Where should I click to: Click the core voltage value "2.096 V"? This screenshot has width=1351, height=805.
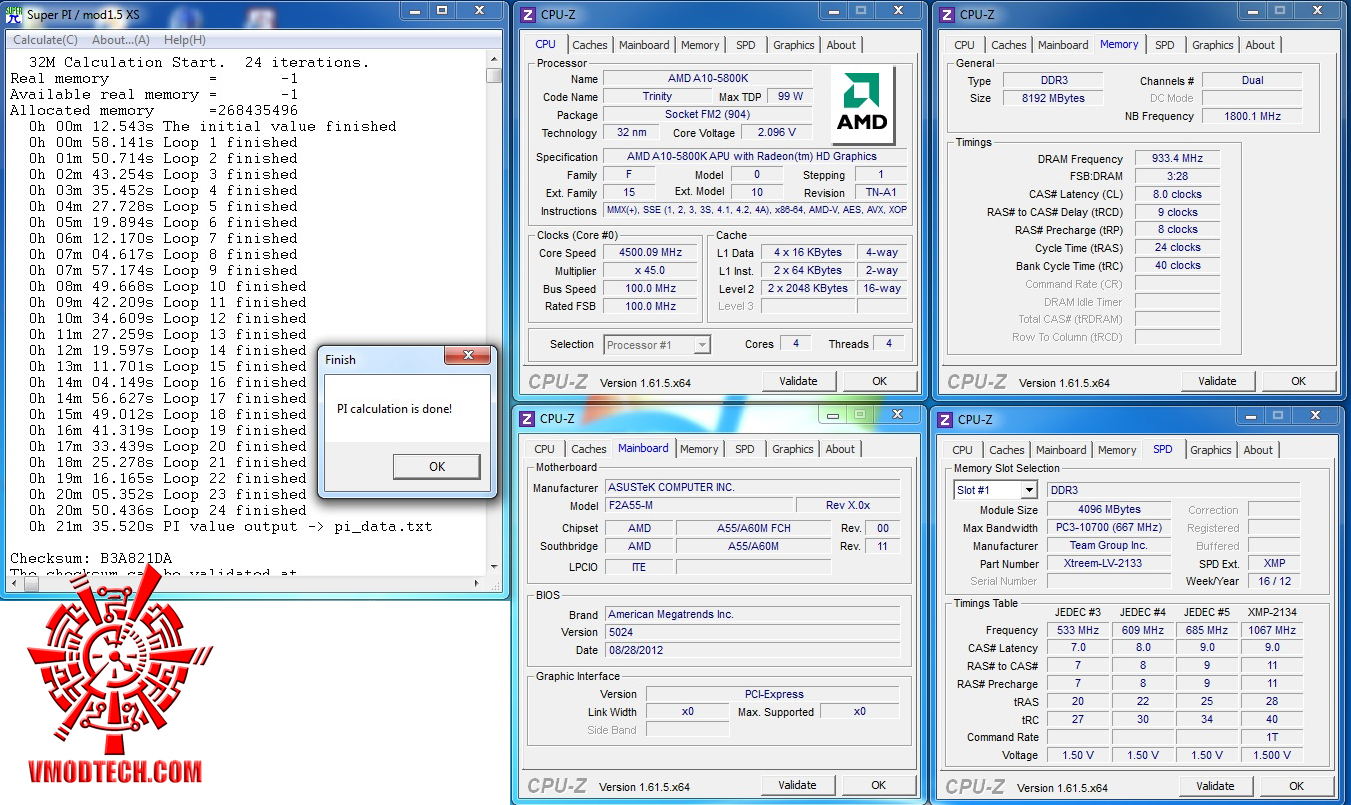pos(777,133)
